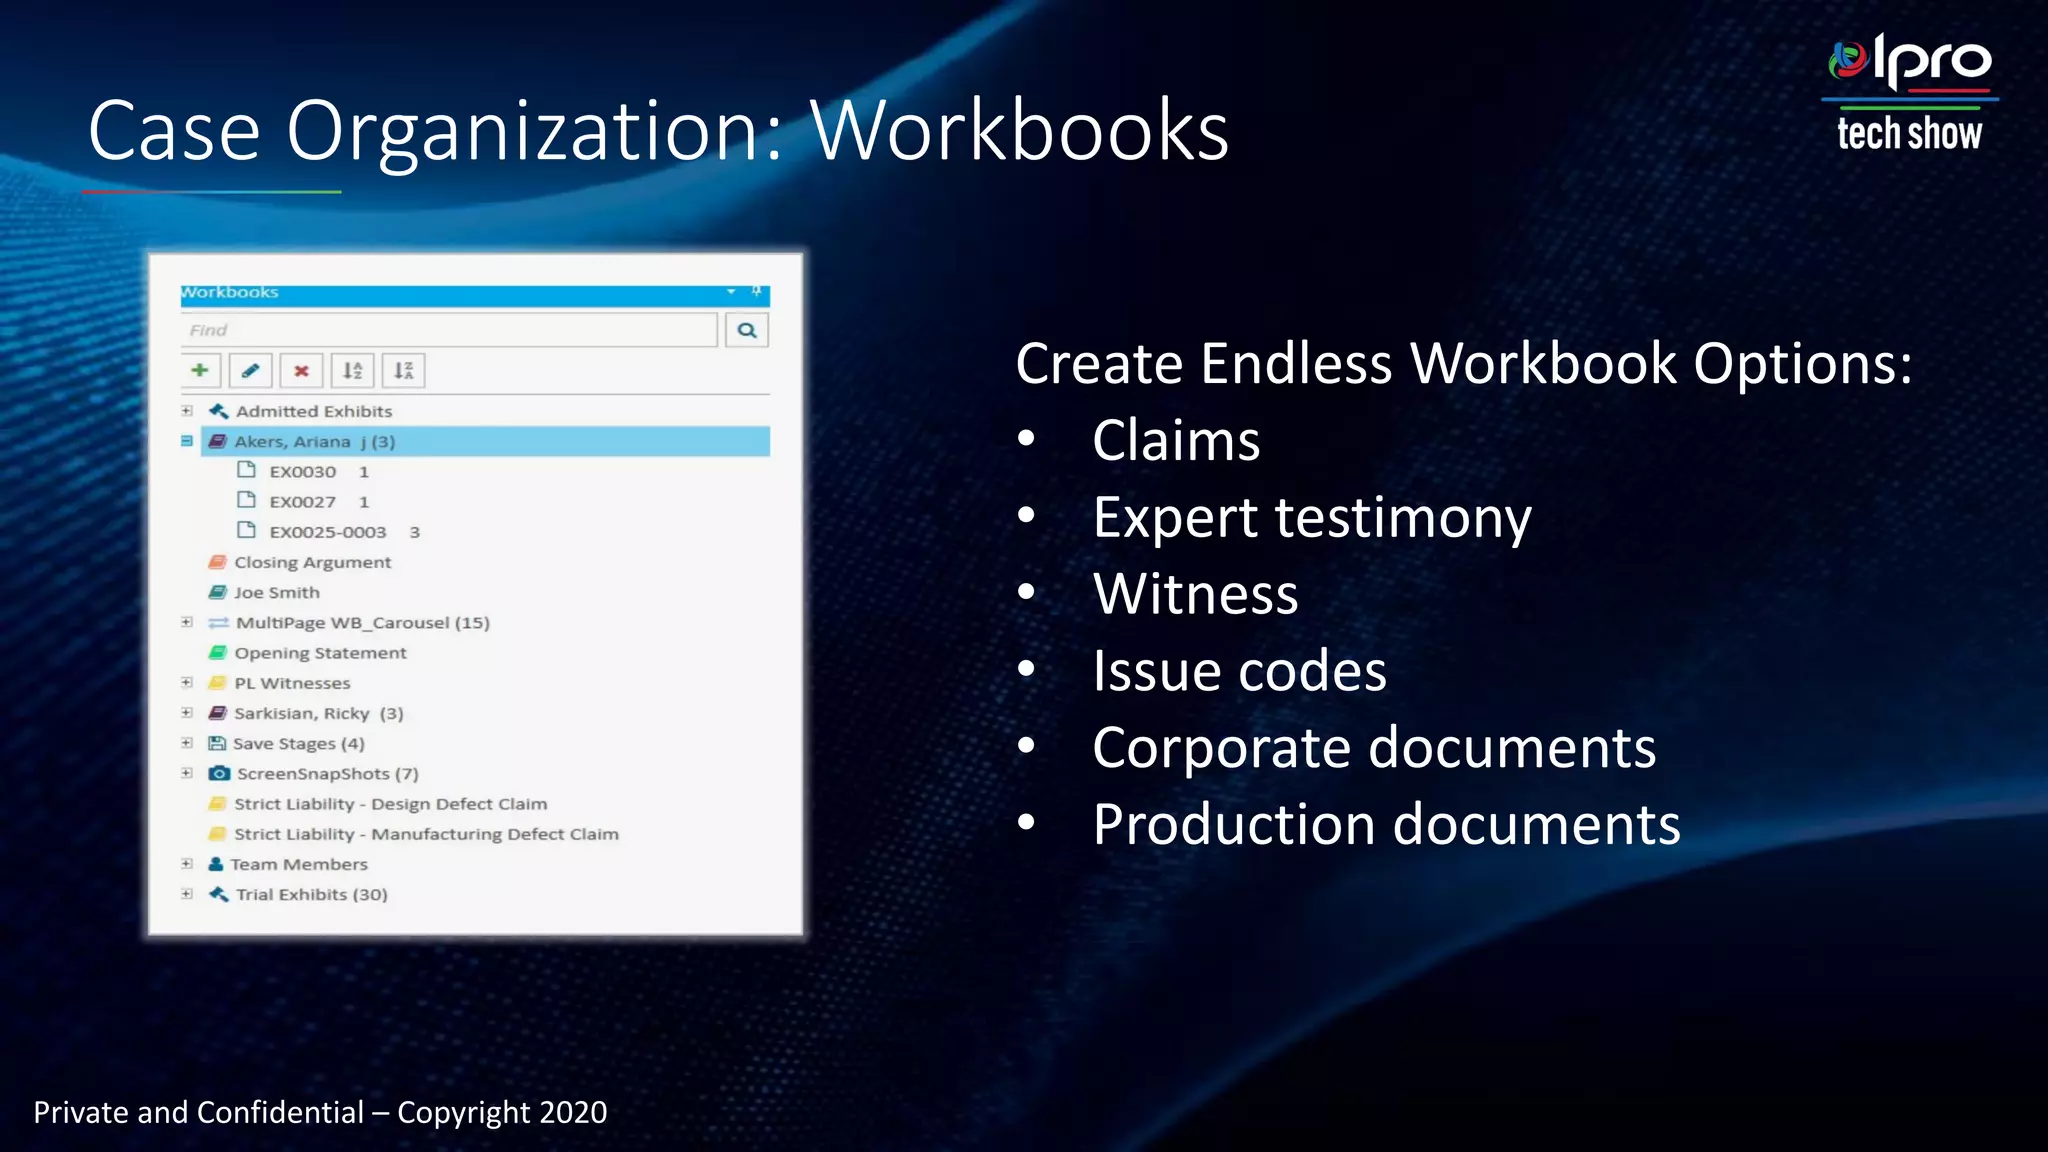Pin the Workbooks panel
Image resolution: width=2048 pixels, height=1152 pixels.
coord(757,292)
